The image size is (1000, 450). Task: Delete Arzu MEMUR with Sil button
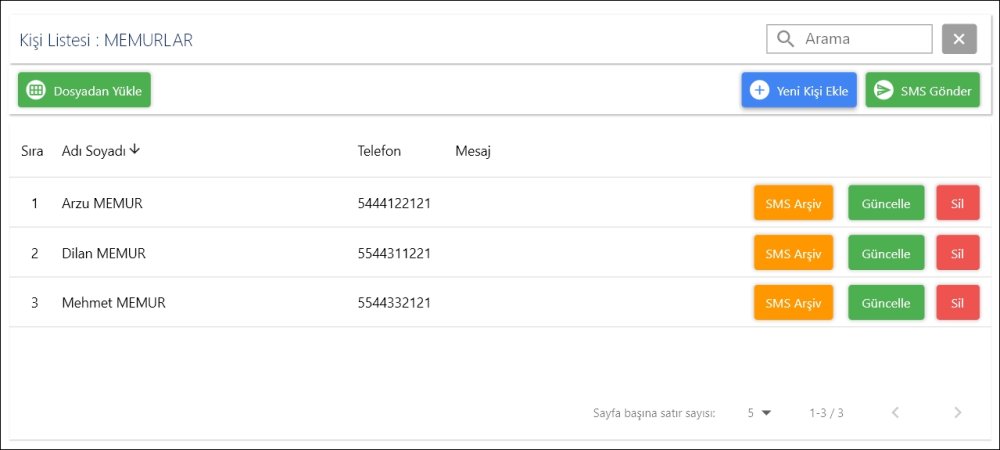(x=957, y=203)
